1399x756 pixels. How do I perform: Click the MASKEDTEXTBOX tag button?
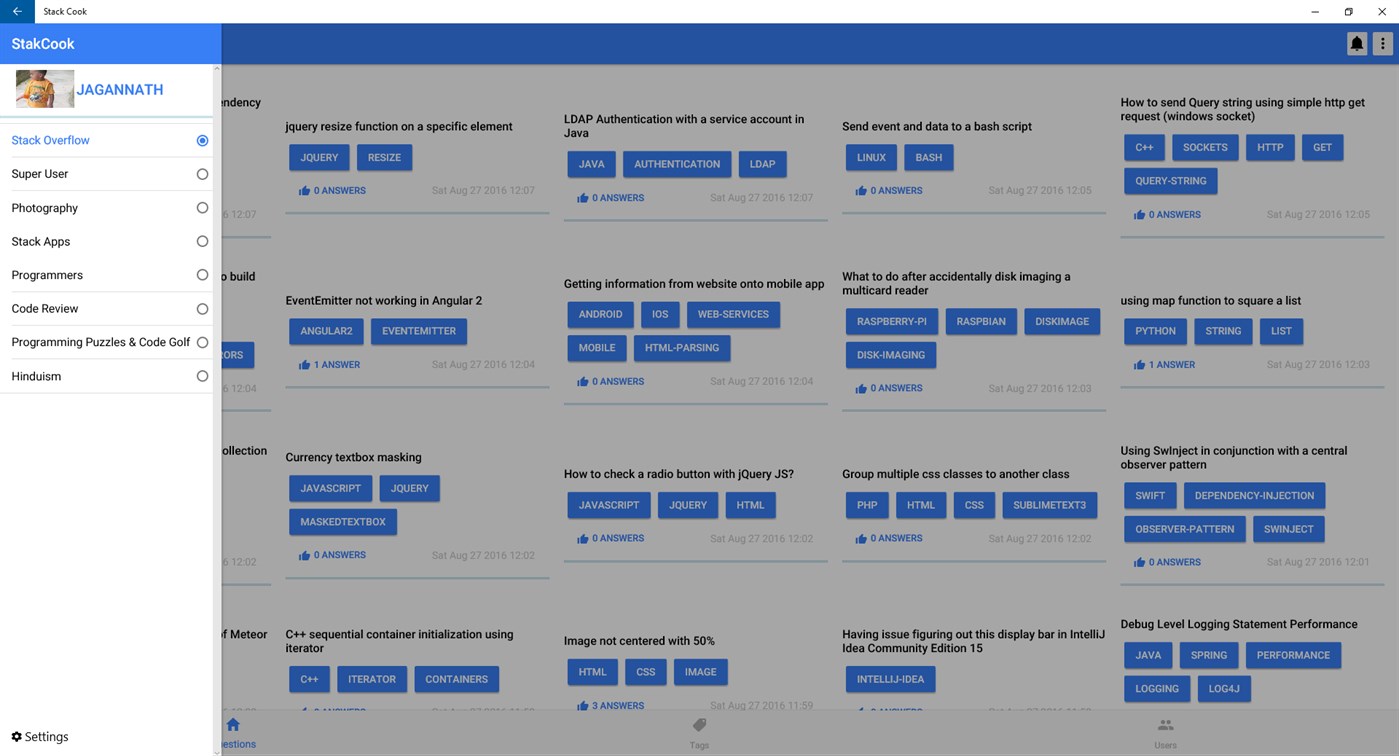point(343,522)
